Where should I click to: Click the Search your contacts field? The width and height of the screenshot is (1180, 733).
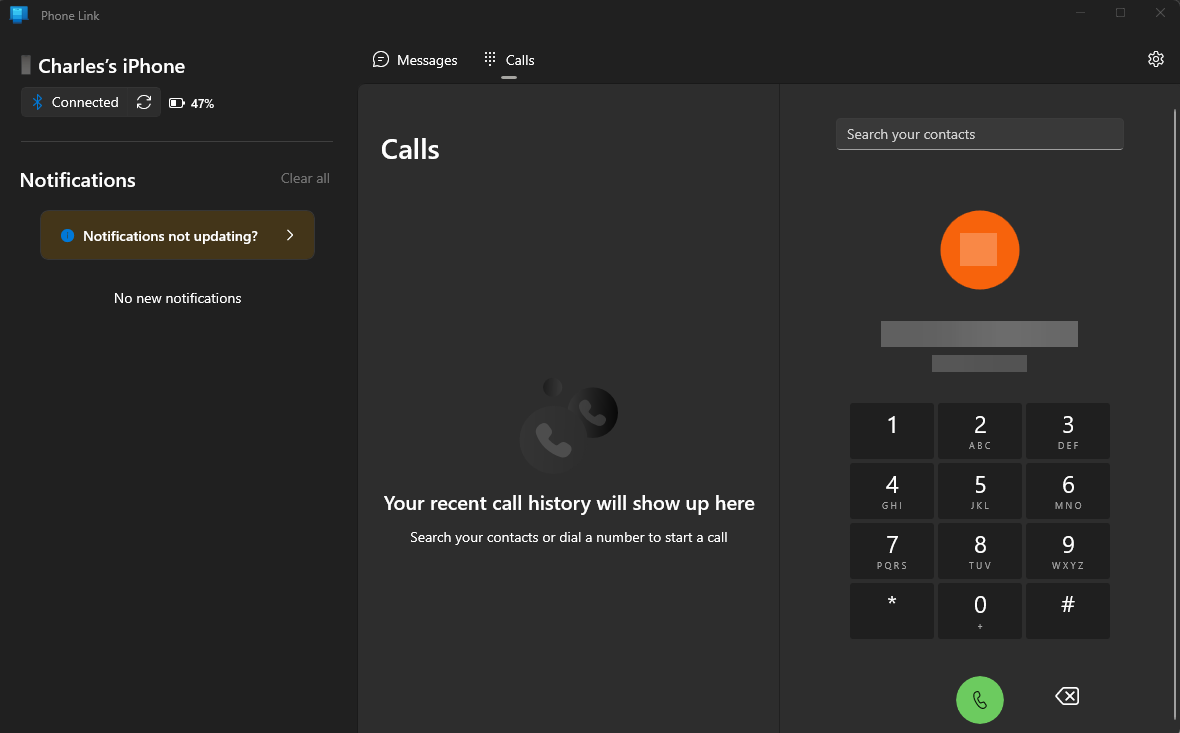pyautogui.click(x=979, y=134)
